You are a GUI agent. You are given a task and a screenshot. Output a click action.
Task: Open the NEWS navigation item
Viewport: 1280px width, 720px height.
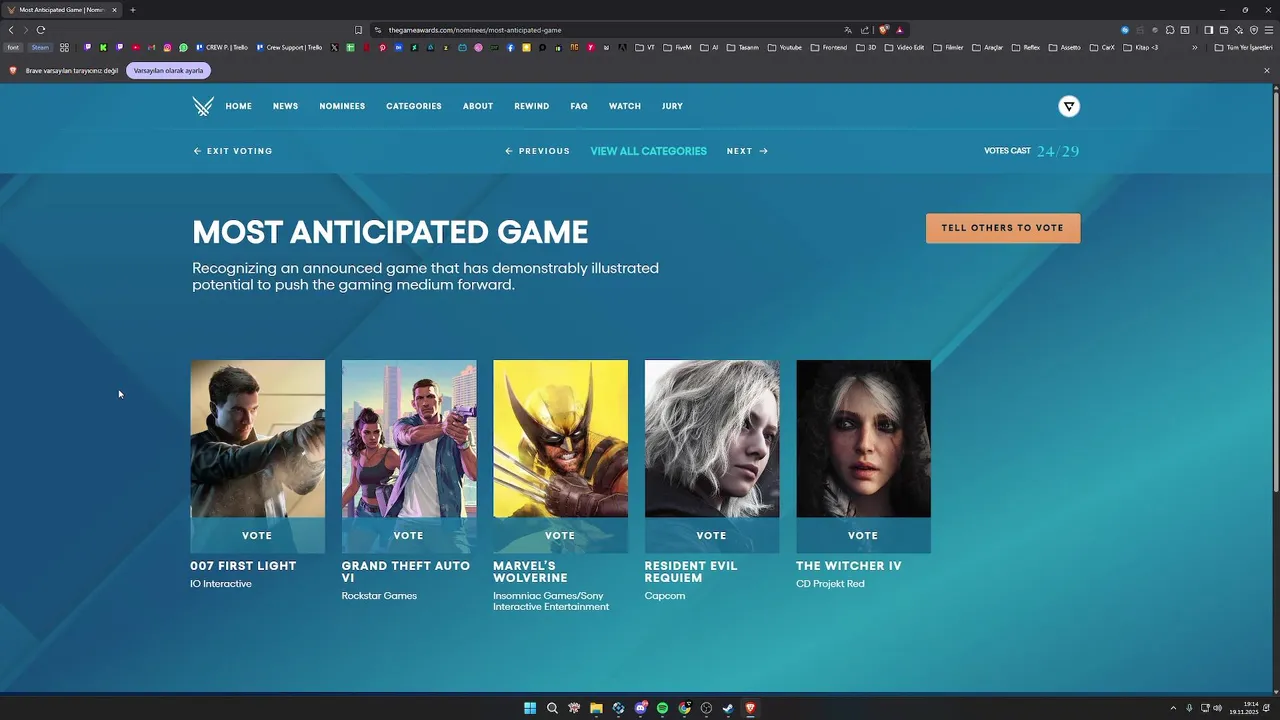click(286, 106)
